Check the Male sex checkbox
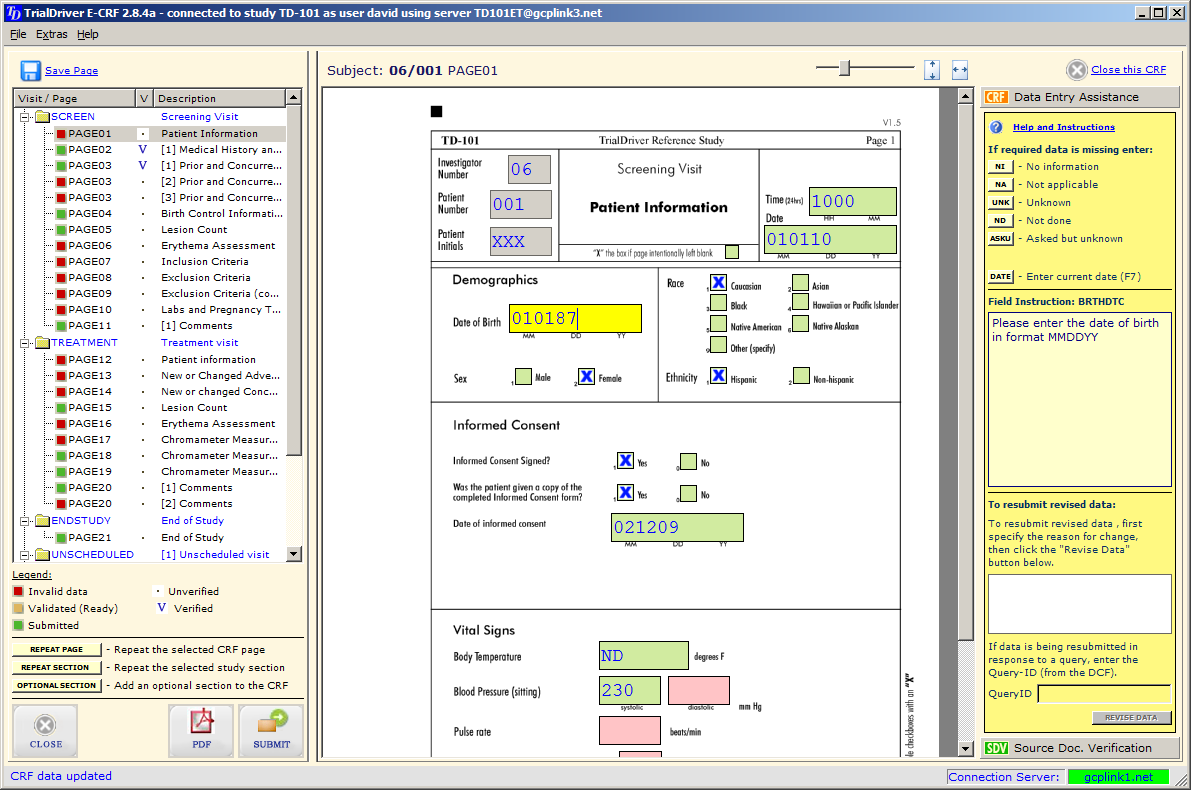The height and width of the screenshot is (790, 1191). tap(523, 377)
